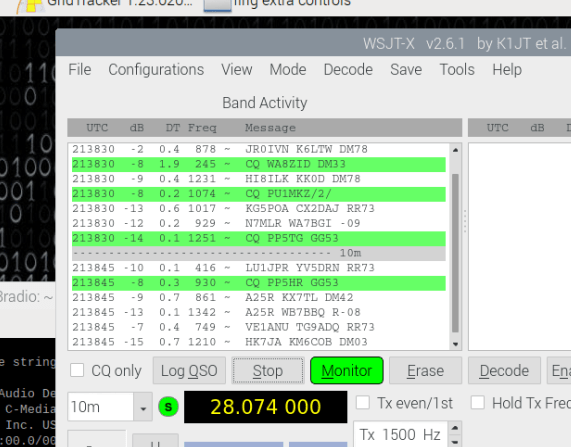Click the Log QSO button
Image resolution: width=571 pixels, height=447 pixels.
point(189,370)
